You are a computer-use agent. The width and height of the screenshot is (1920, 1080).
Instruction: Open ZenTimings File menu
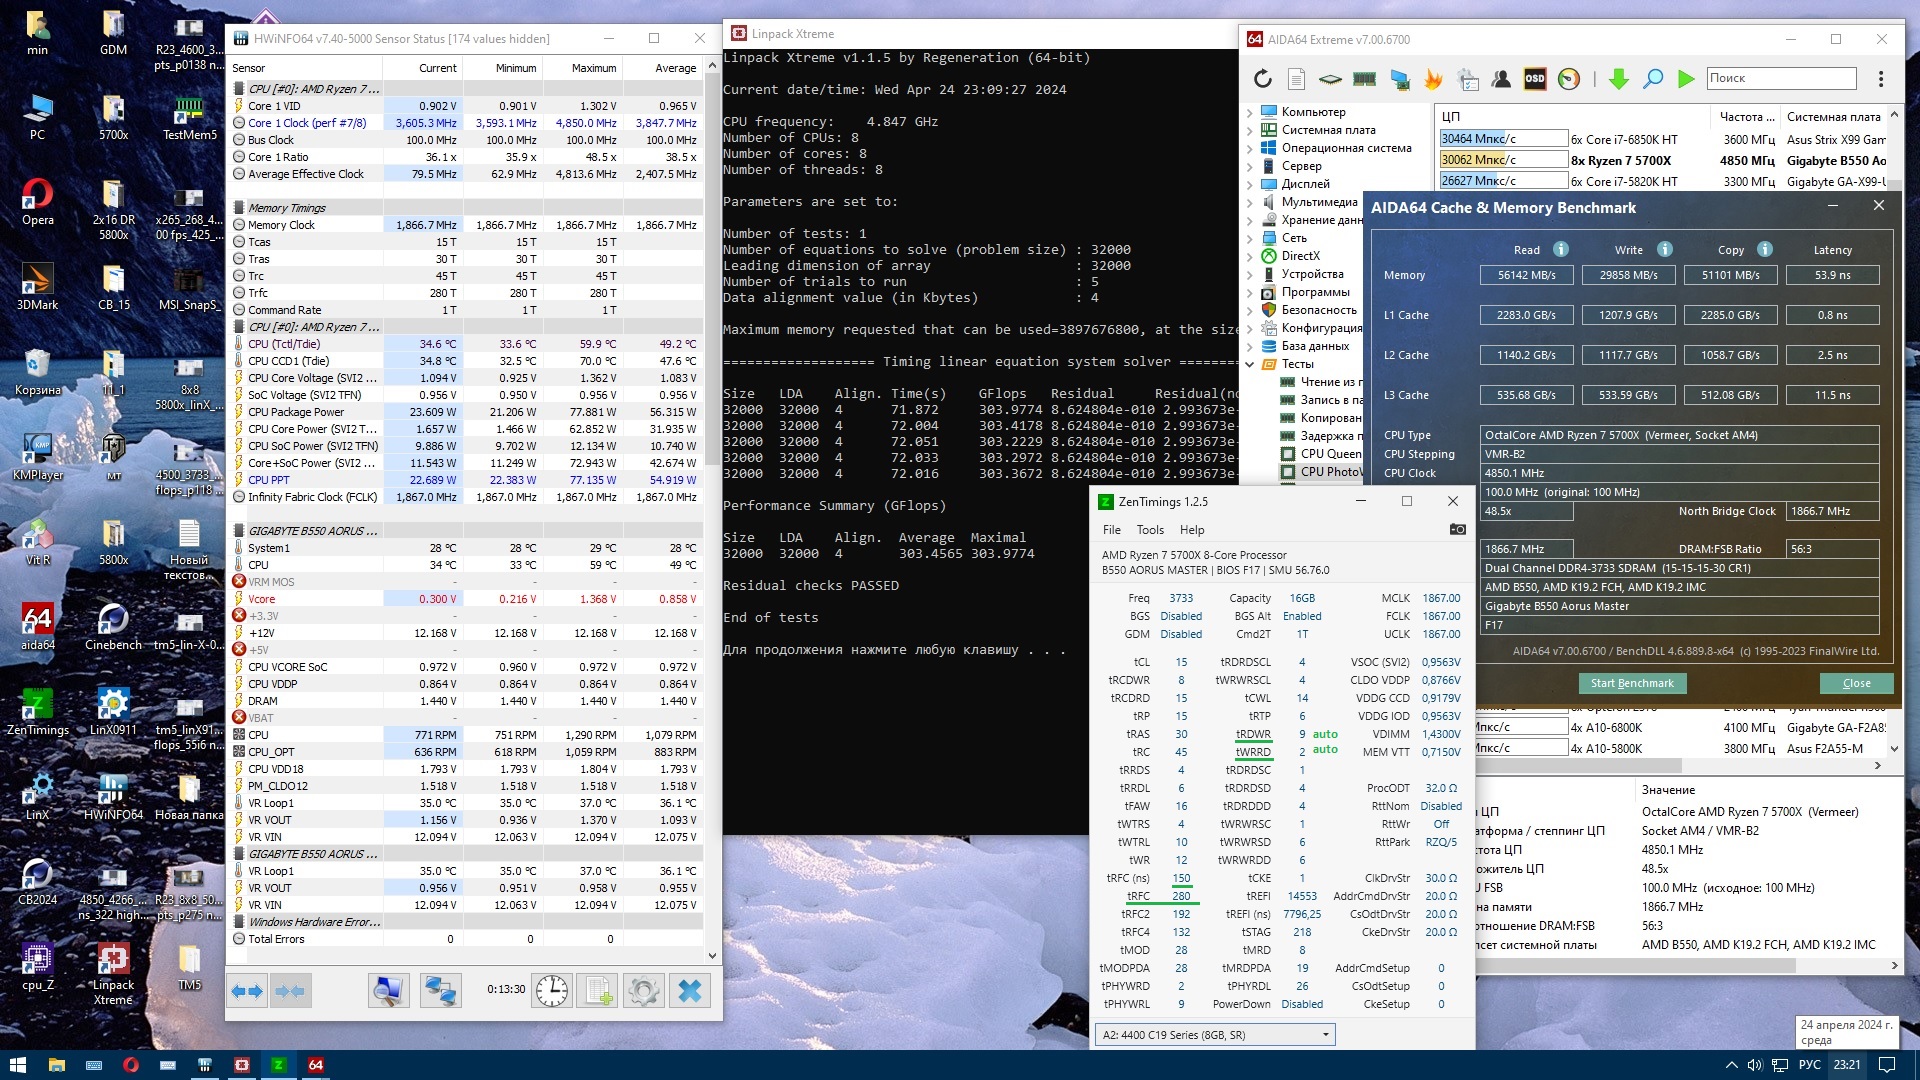[x=1111, y=530]
